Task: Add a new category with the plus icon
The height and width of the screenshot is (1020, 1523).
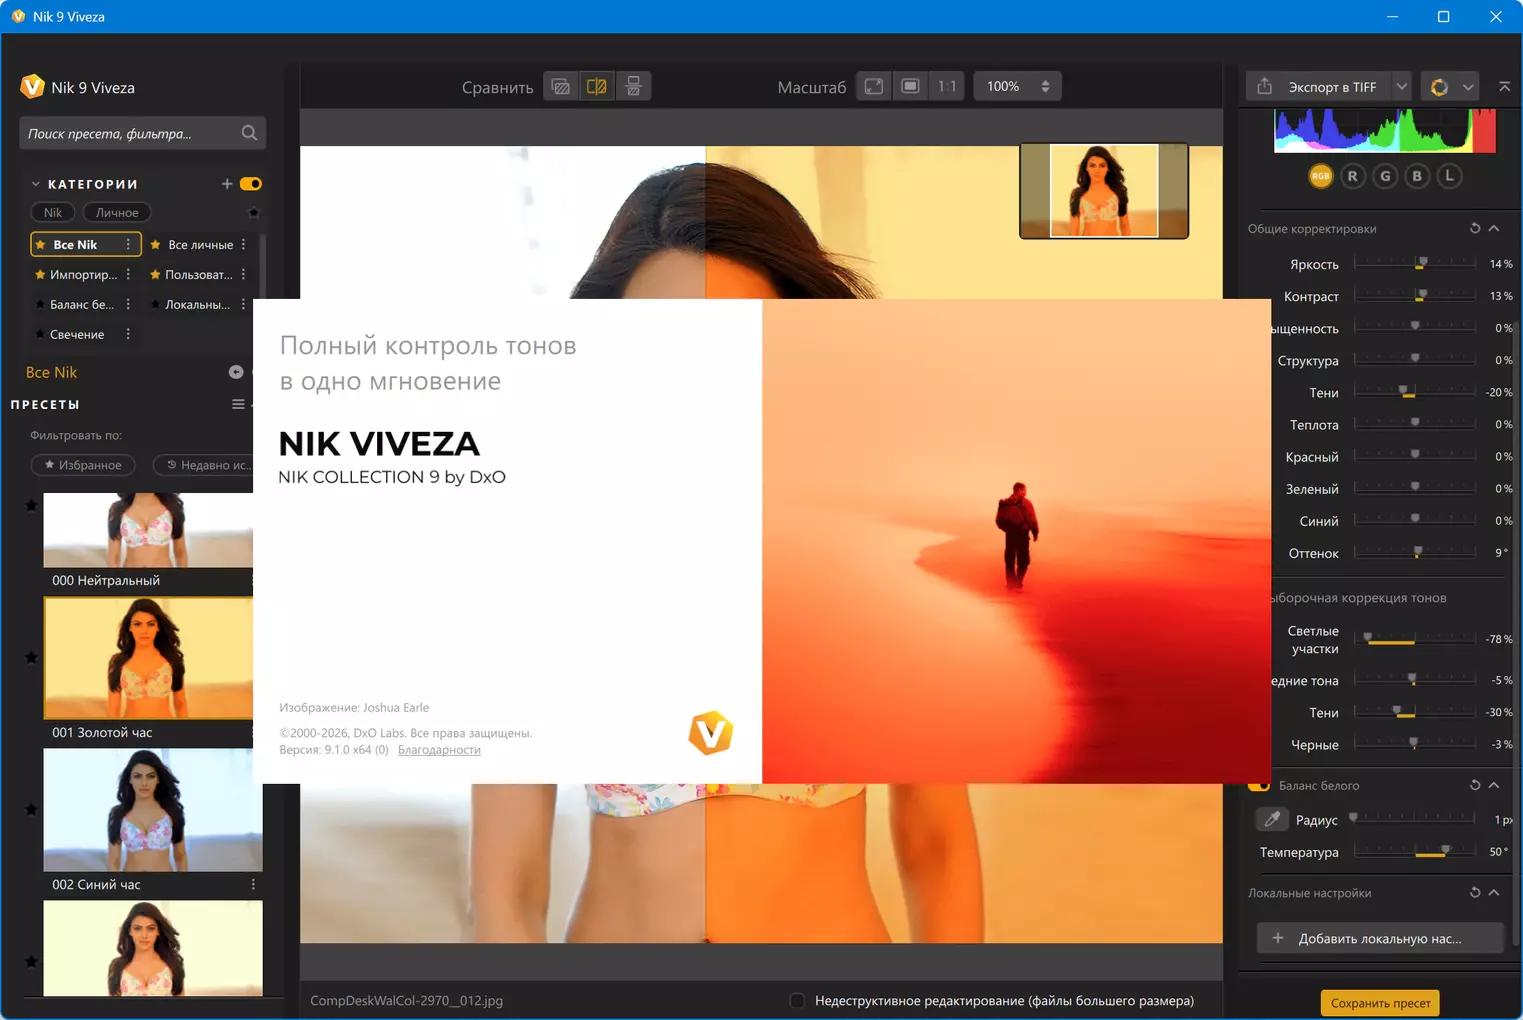Action: point(227,184)
